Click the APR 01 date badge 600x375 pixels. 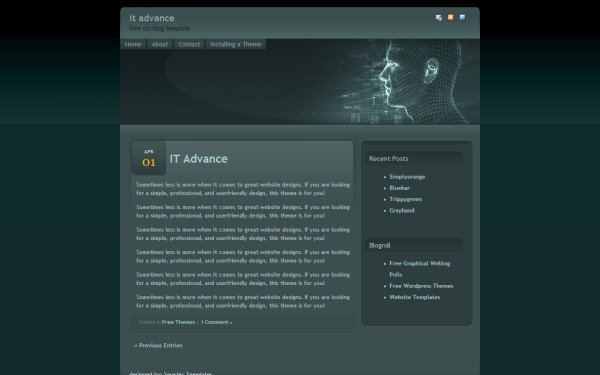(149, 158)
